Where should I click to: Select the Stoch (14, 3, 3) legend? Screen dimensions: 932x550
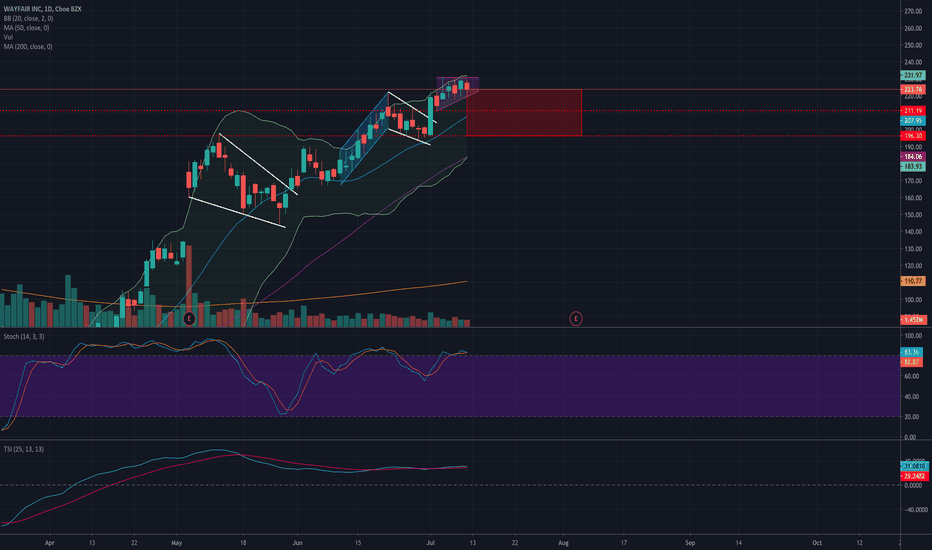tap(24, 337)
